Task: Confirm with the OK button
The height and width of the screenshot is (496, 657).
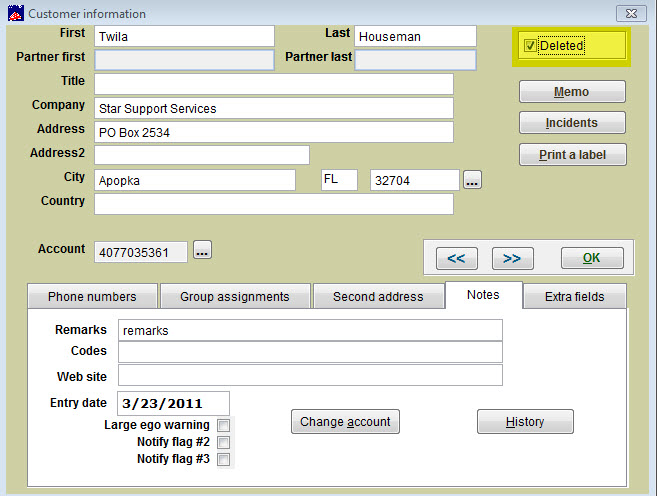Action: pyautogui.click(x=592, y=258)
